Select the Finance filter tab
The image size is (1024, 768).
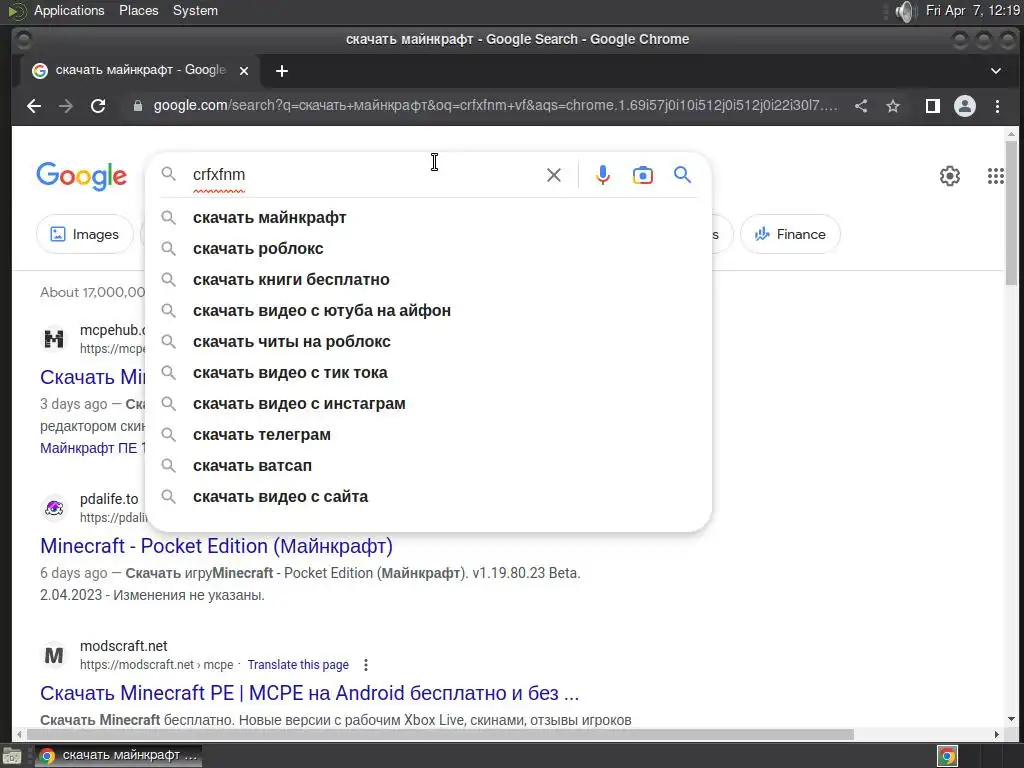click(790, 234)
